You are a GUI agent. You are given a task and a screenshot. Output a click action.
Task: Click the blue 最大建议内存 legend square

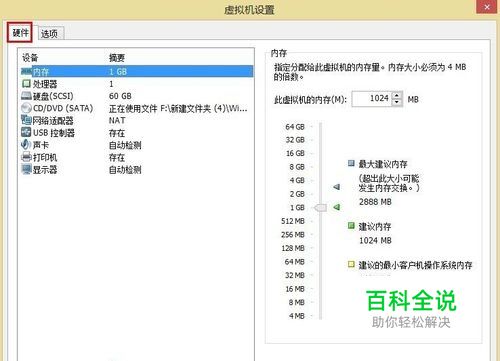tap(351, 163)
